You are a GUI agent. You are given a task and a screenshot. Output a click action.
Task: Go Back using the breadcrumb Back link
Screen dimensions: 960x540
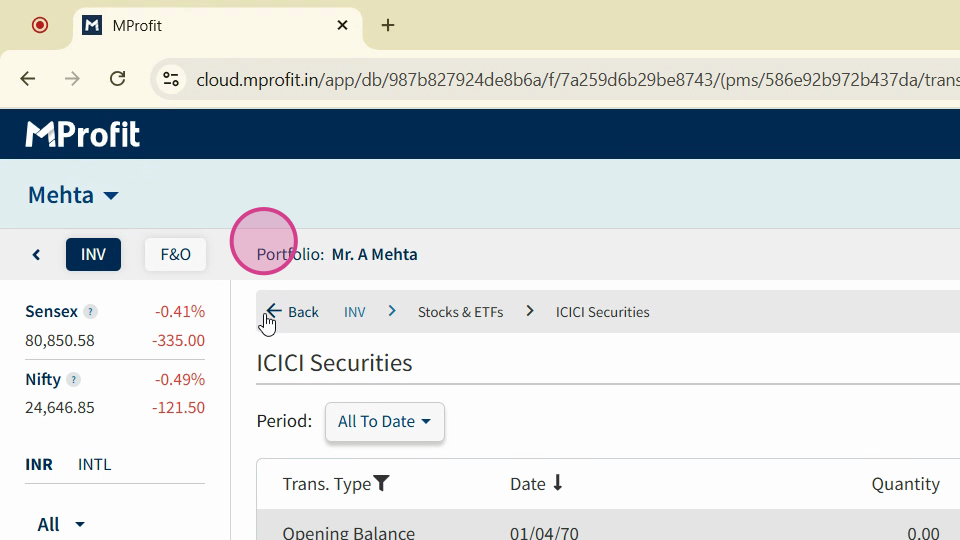point(292,312)
